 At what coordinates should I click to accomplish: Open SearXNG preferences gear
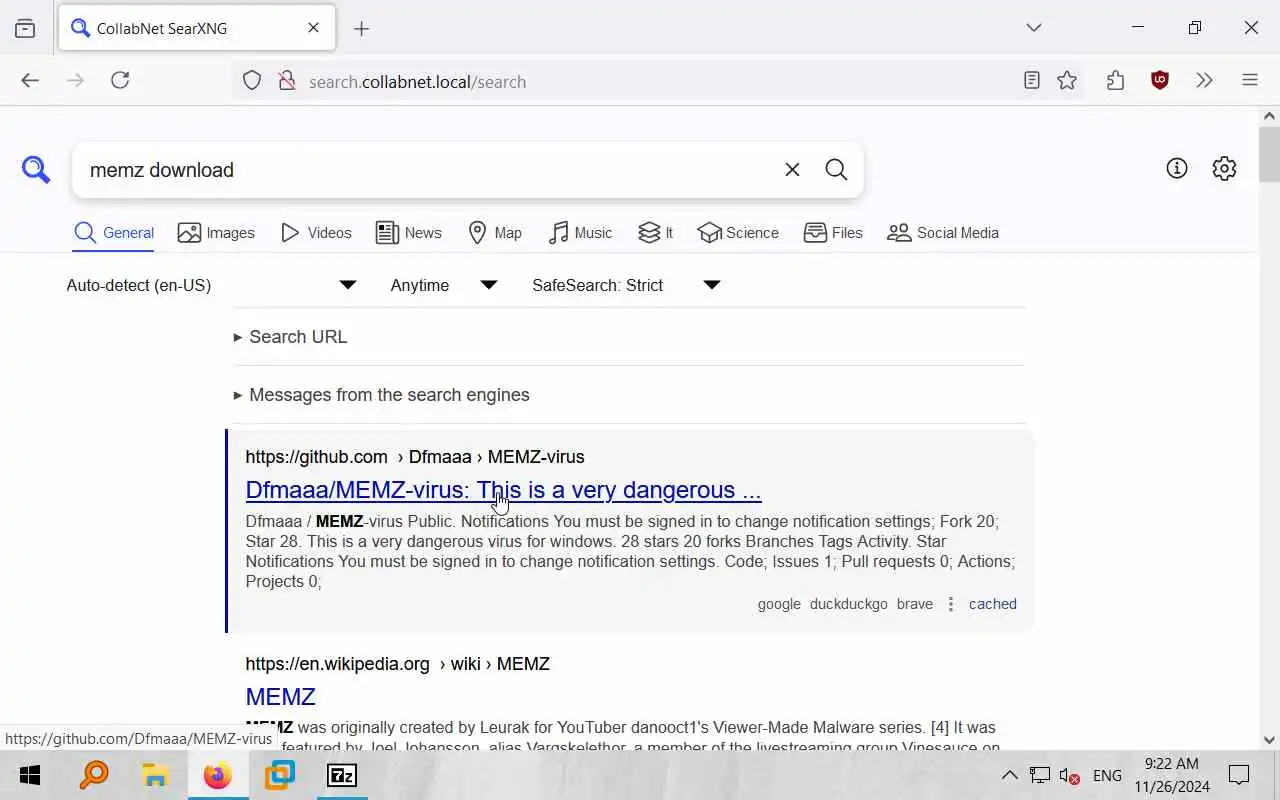pyautogui.click(x=1224, y=168)
